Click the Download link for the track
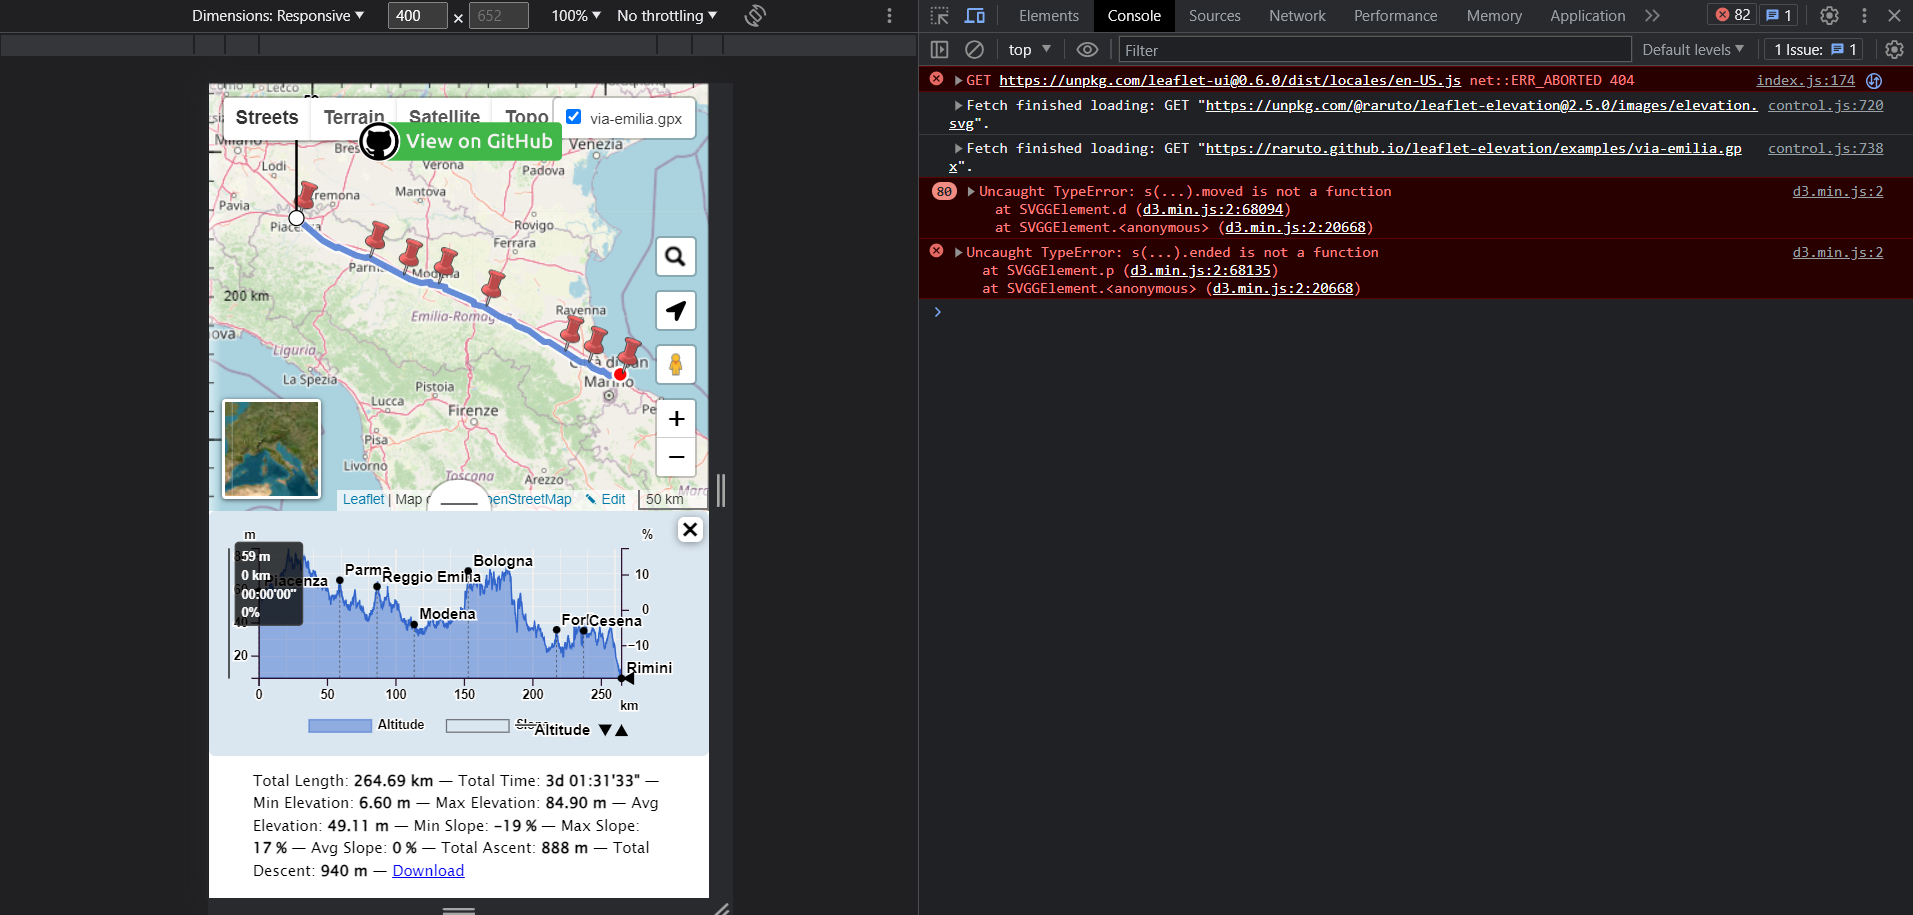Image resolution: width=1913 pixels, height=915 pixels. (x=427, y=870)
